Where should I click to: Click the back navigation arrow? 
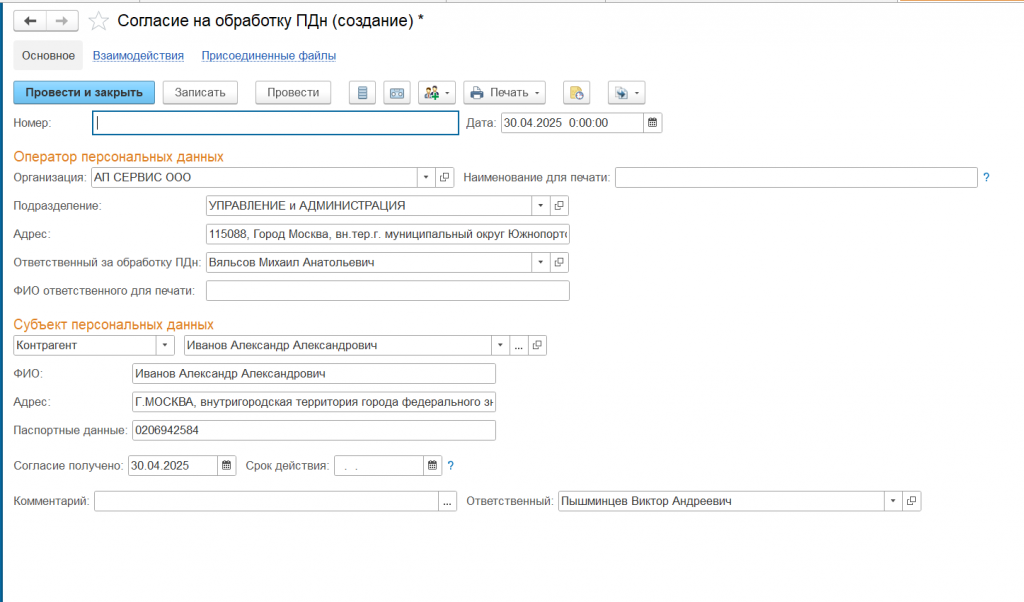pos(30,21)
